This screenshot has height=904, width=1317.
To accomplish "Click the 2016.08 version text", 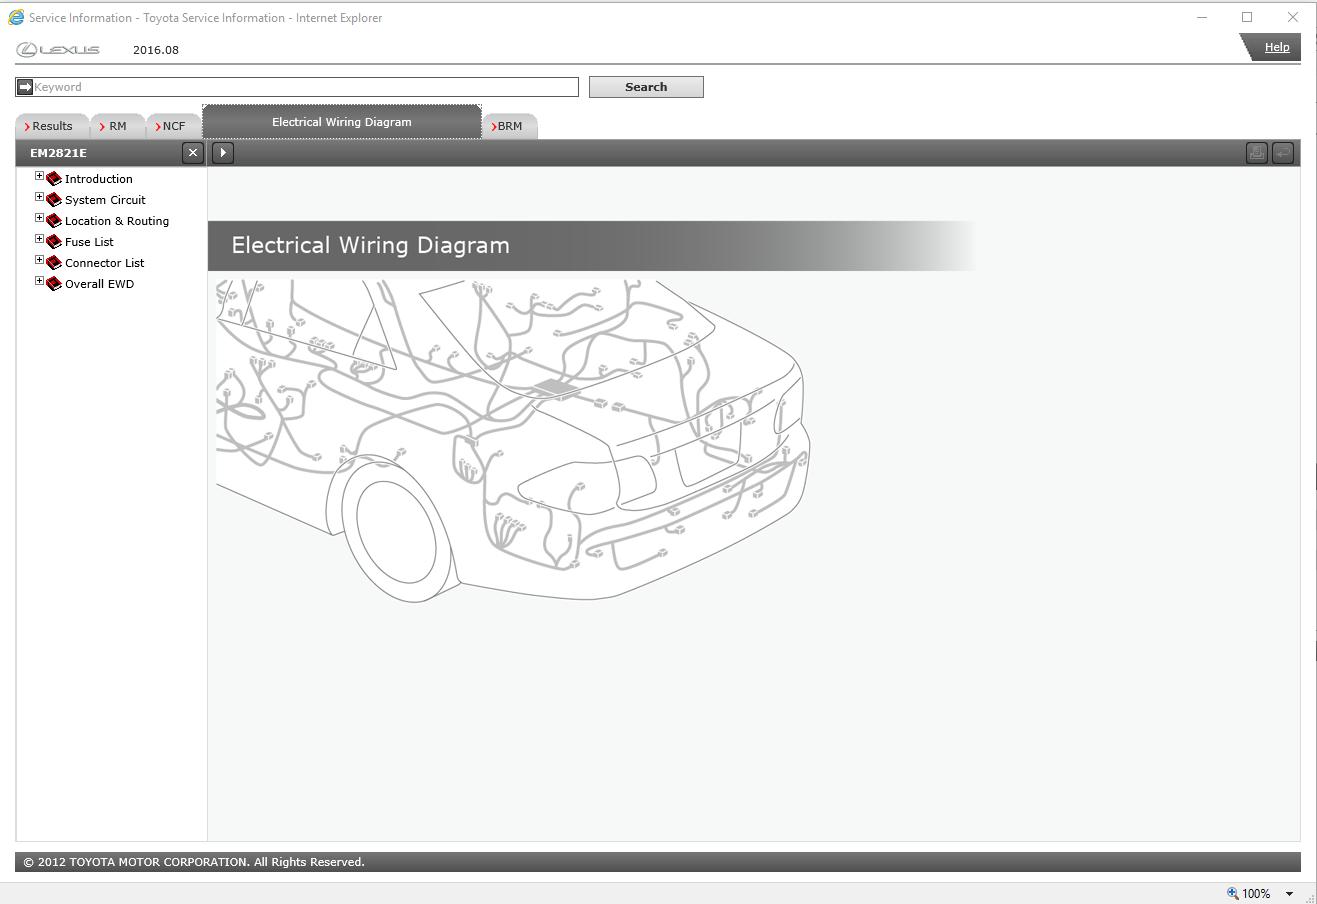I will point(156,50).
